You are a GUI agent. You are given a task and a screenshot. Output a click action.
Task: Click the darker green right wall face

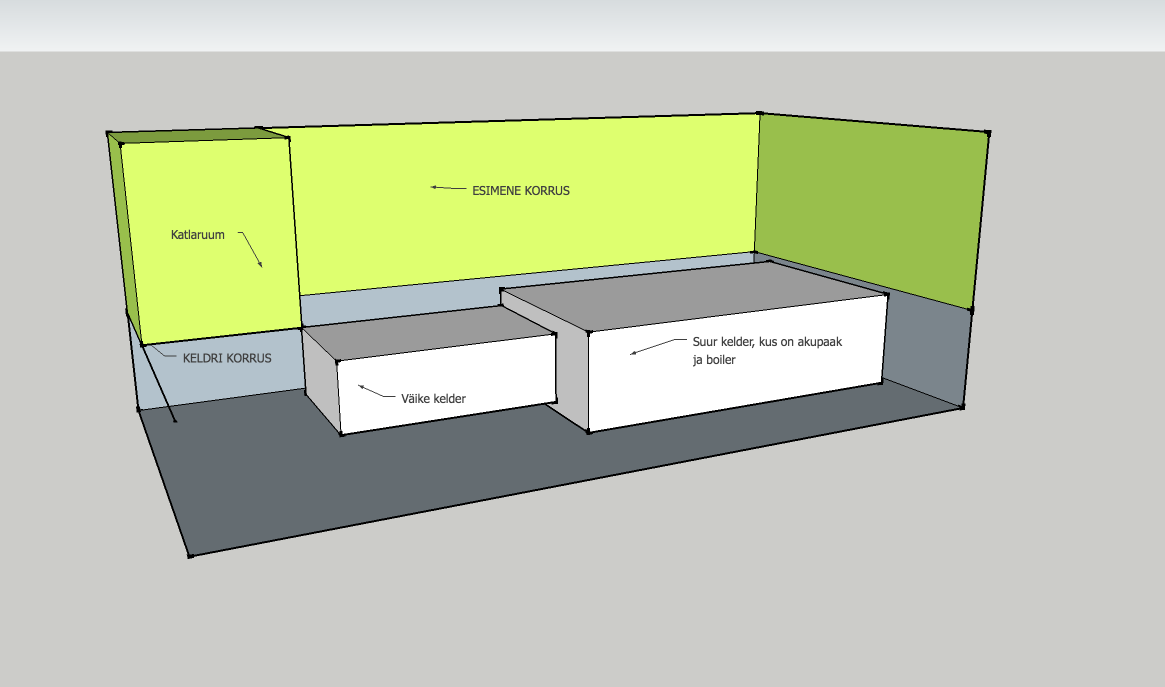coord(870,210)
